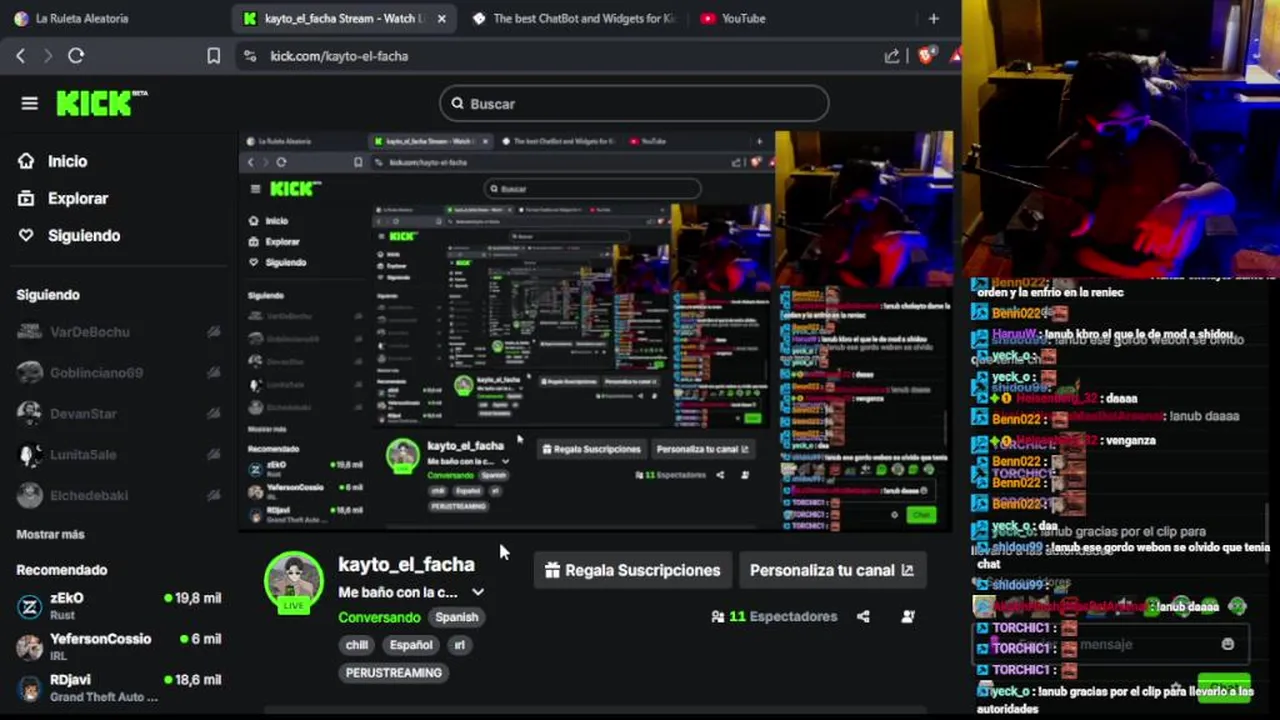The height and width of the screenshot is (720, 1280).
Task: Click kayto_el_facha LIVE avatar
Action: pos(294,581)
